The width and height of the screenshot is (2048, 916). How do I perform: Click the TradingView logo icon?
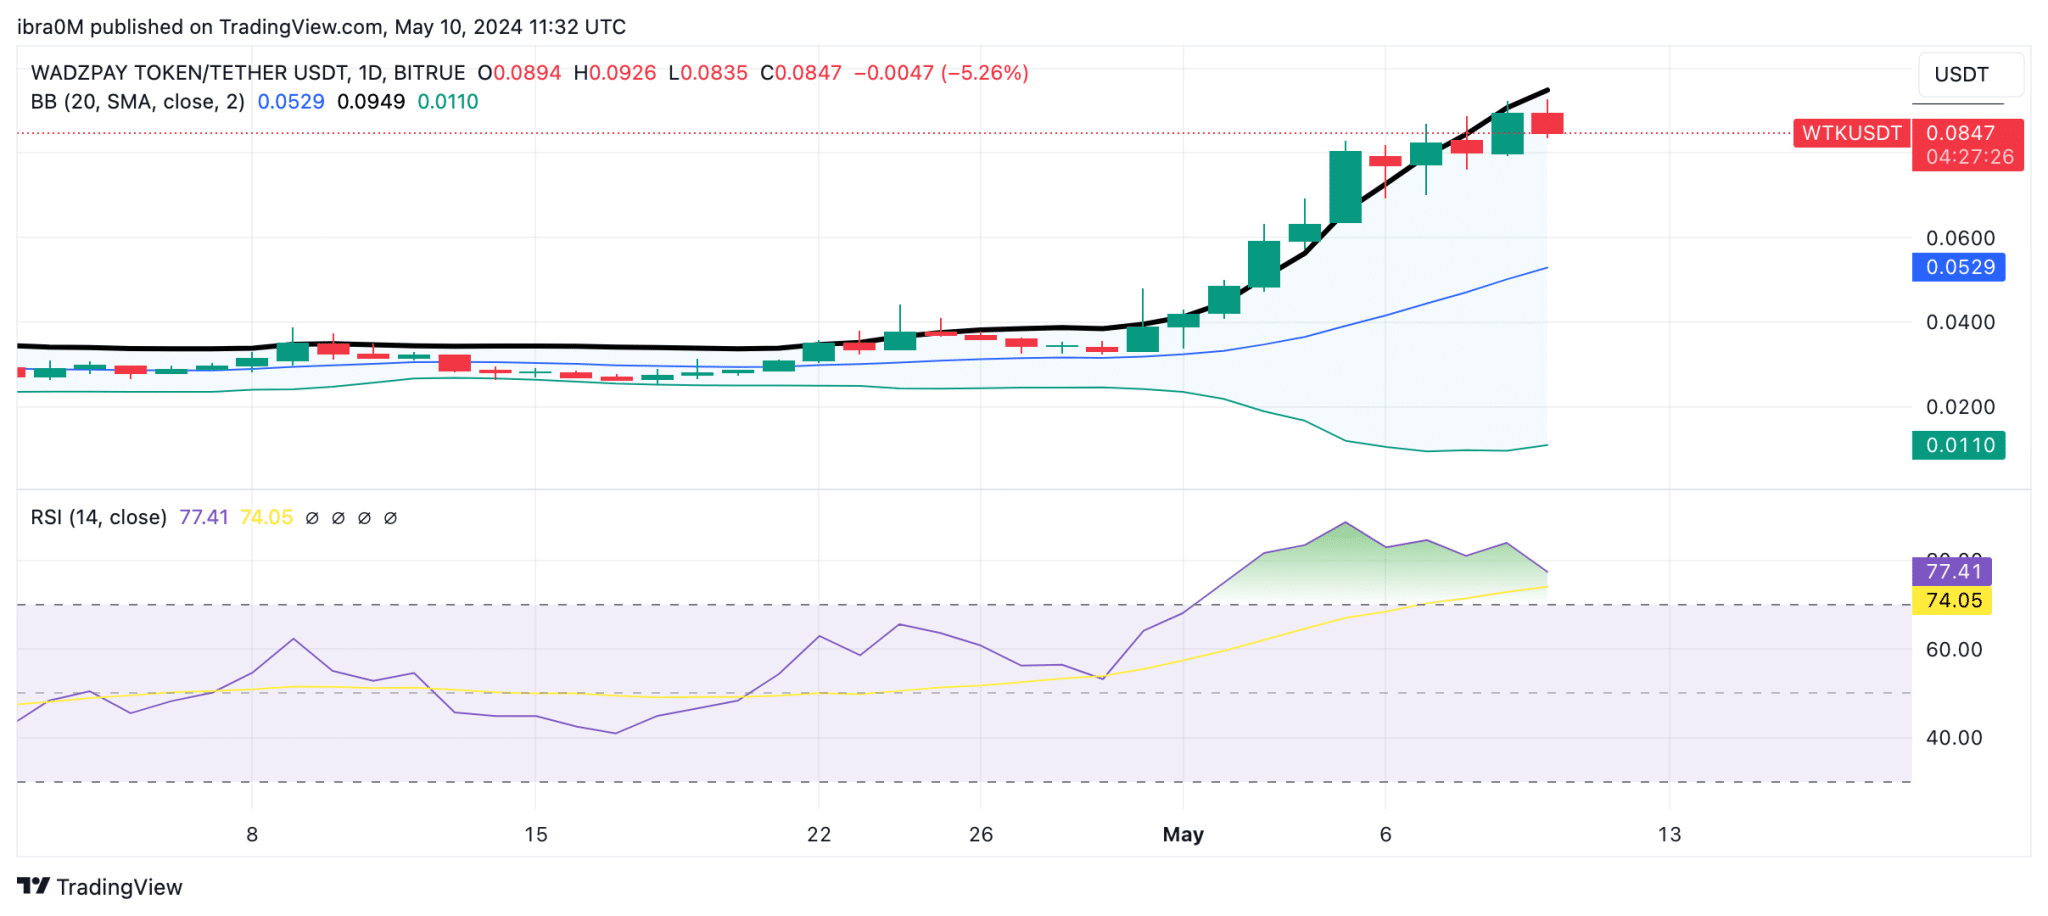tap(33, 886)
